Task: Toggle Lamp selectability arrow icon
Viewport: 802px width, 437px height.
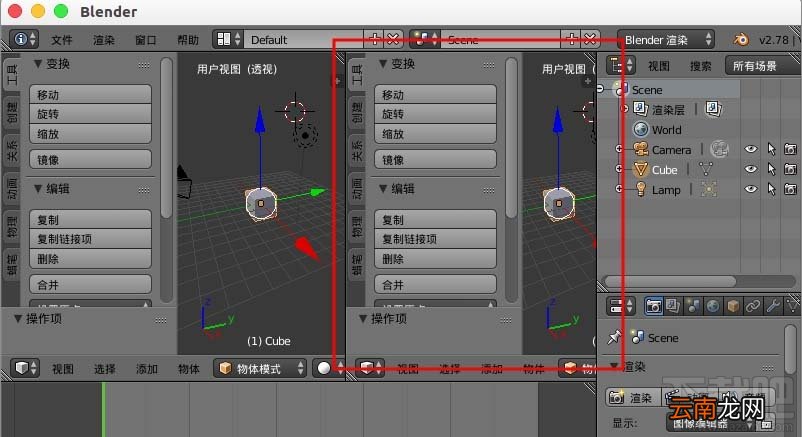Action: point(771,189)
